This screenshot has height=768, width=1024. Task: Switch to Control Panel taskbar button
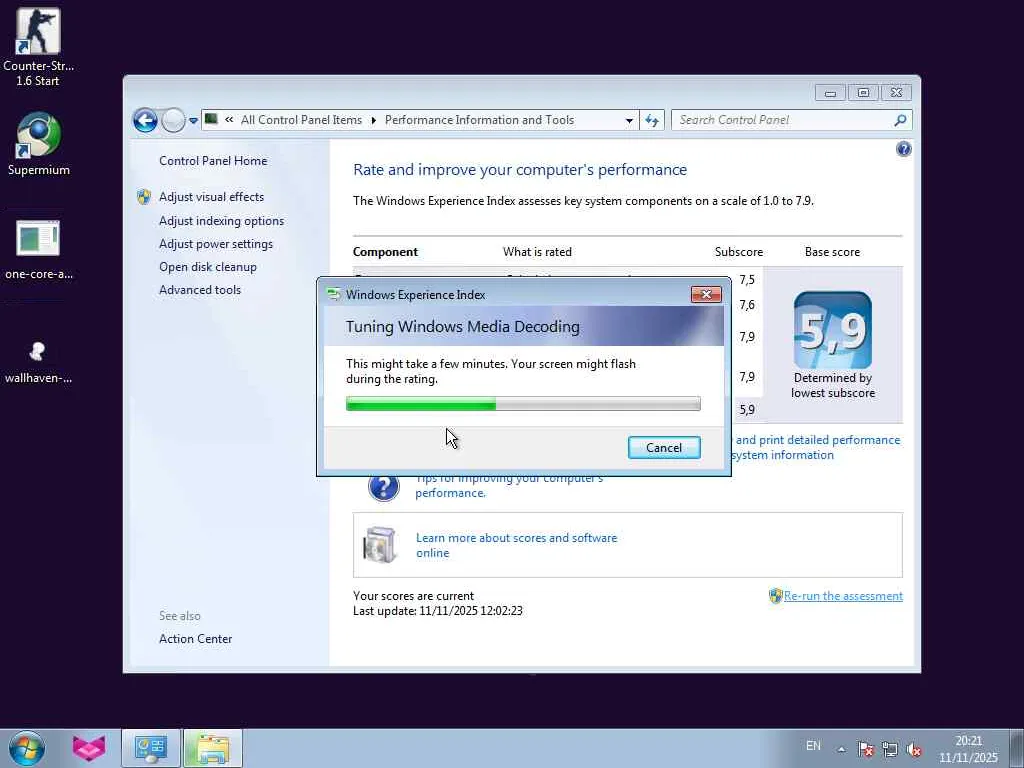[x=151, y=748]
